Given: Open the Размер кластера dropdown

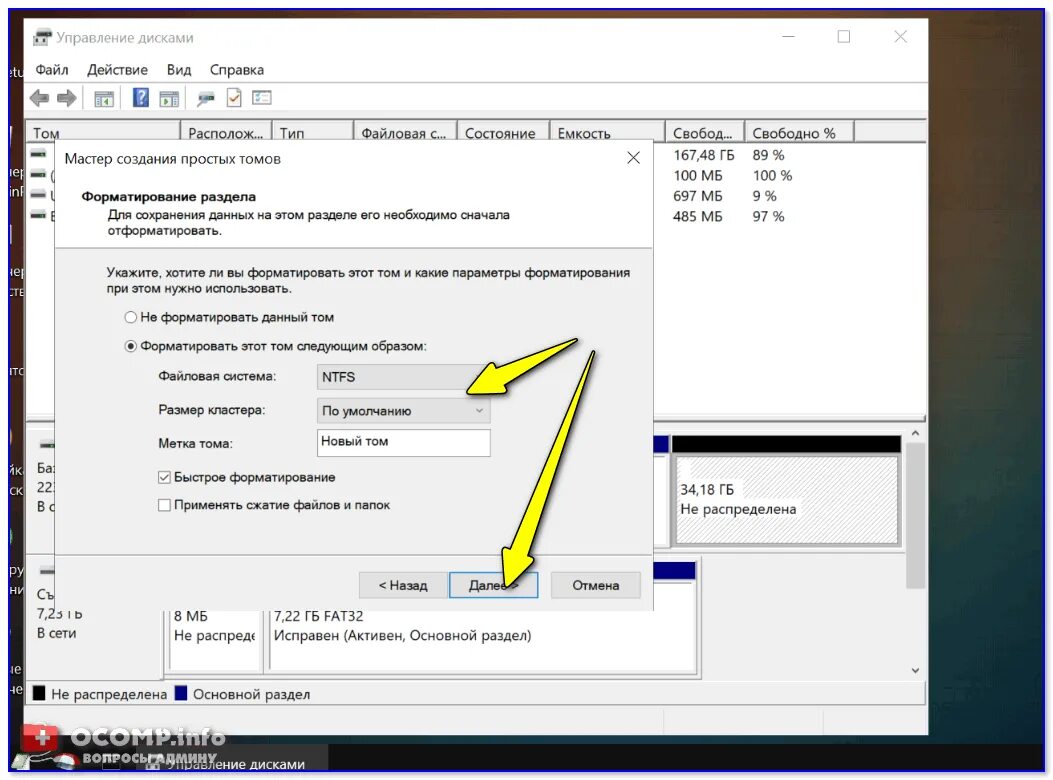Looking at the screenshot, I should (x=403, y=410).
